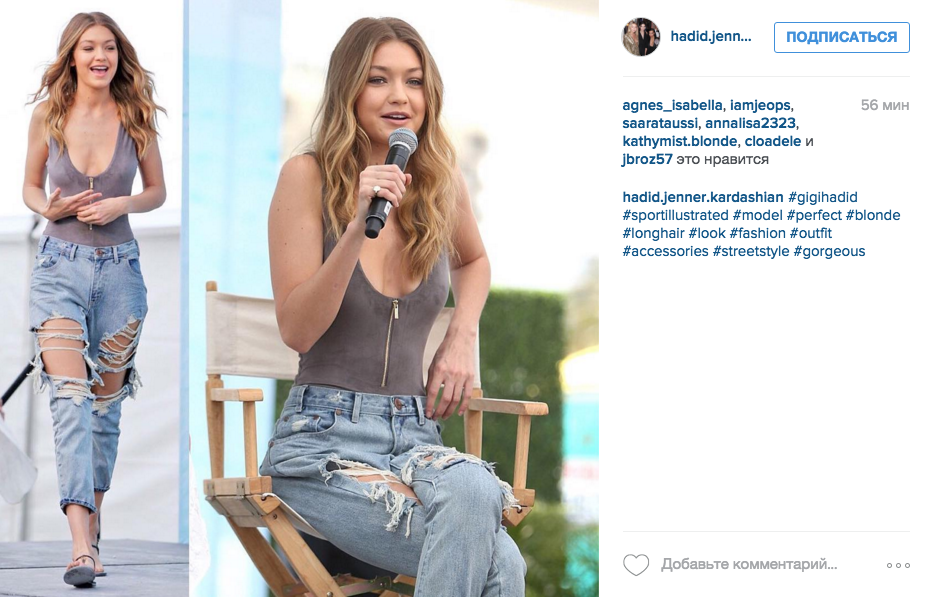The width and height of the screenshot is (932, 597).
Task: Open liker profile iamjeops
Action: 761,105
